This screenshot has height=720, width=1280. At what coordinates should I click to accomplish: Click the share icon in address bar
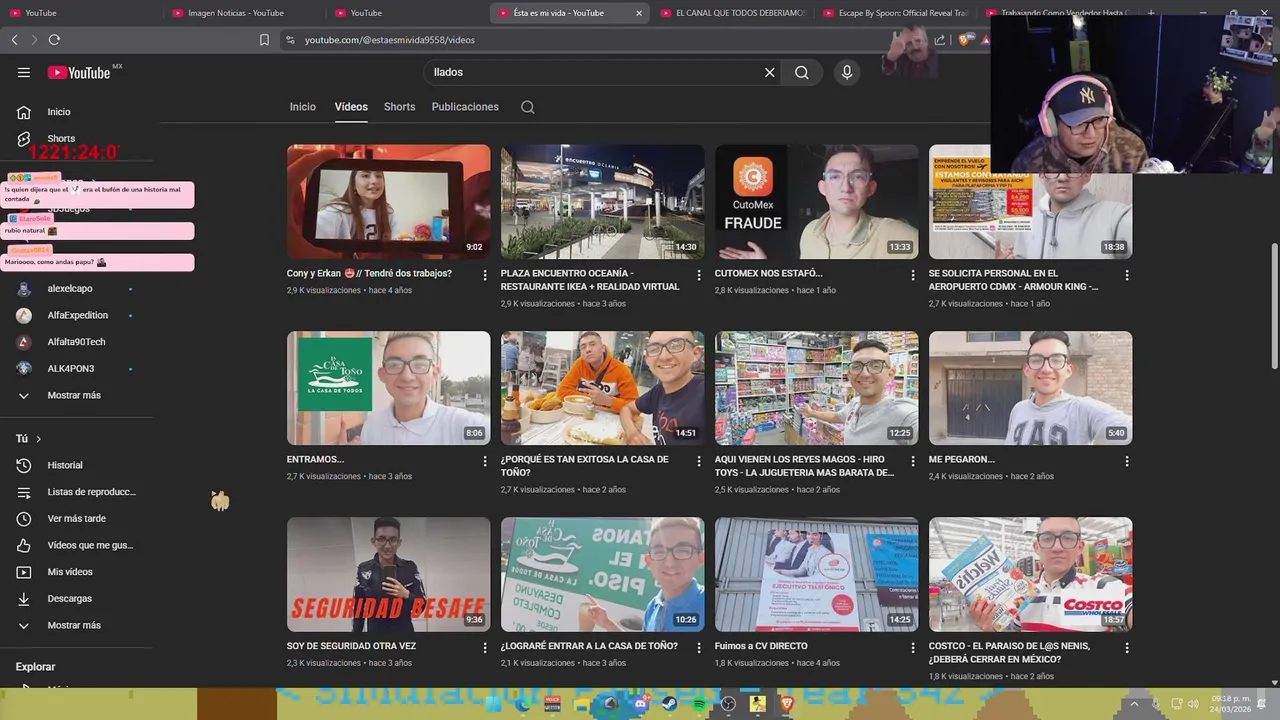[940, 40]
